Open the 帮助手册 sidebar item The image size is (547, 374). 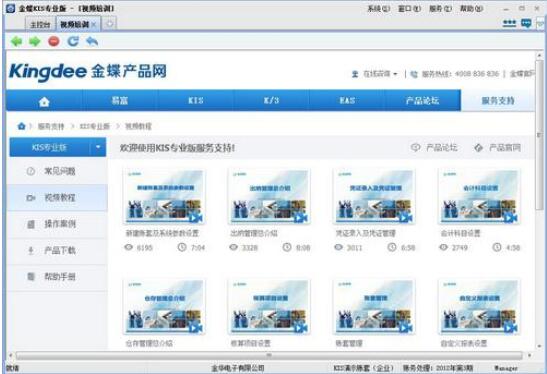(x=57, y=277)
